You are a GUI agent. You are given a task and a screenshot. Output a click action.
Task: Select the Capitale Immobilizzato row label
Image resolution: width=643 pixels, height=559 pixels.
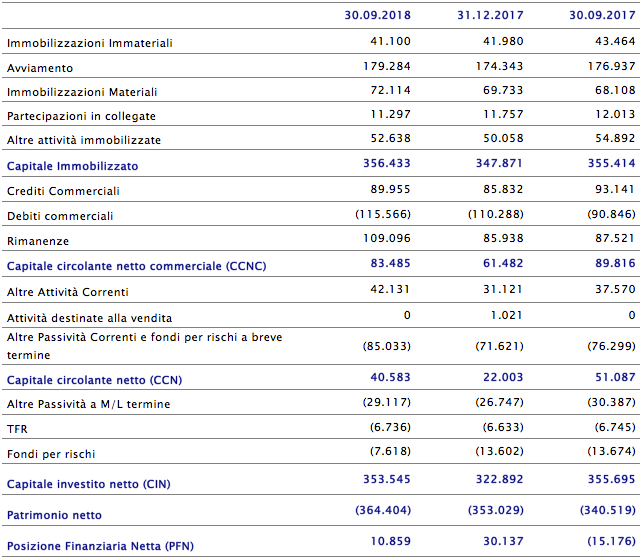pos(73,165)
